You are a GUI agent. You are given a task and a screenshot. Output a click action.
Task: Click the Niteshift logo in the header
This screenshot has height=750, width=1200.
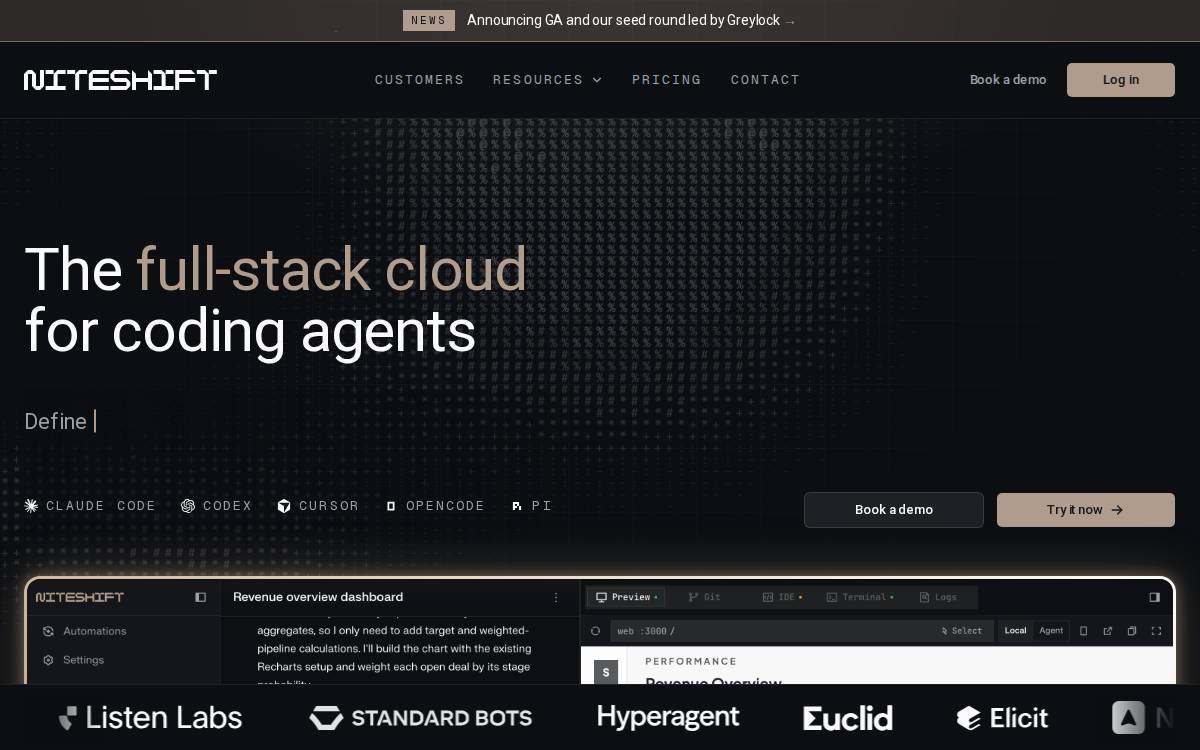click(120, 80)
